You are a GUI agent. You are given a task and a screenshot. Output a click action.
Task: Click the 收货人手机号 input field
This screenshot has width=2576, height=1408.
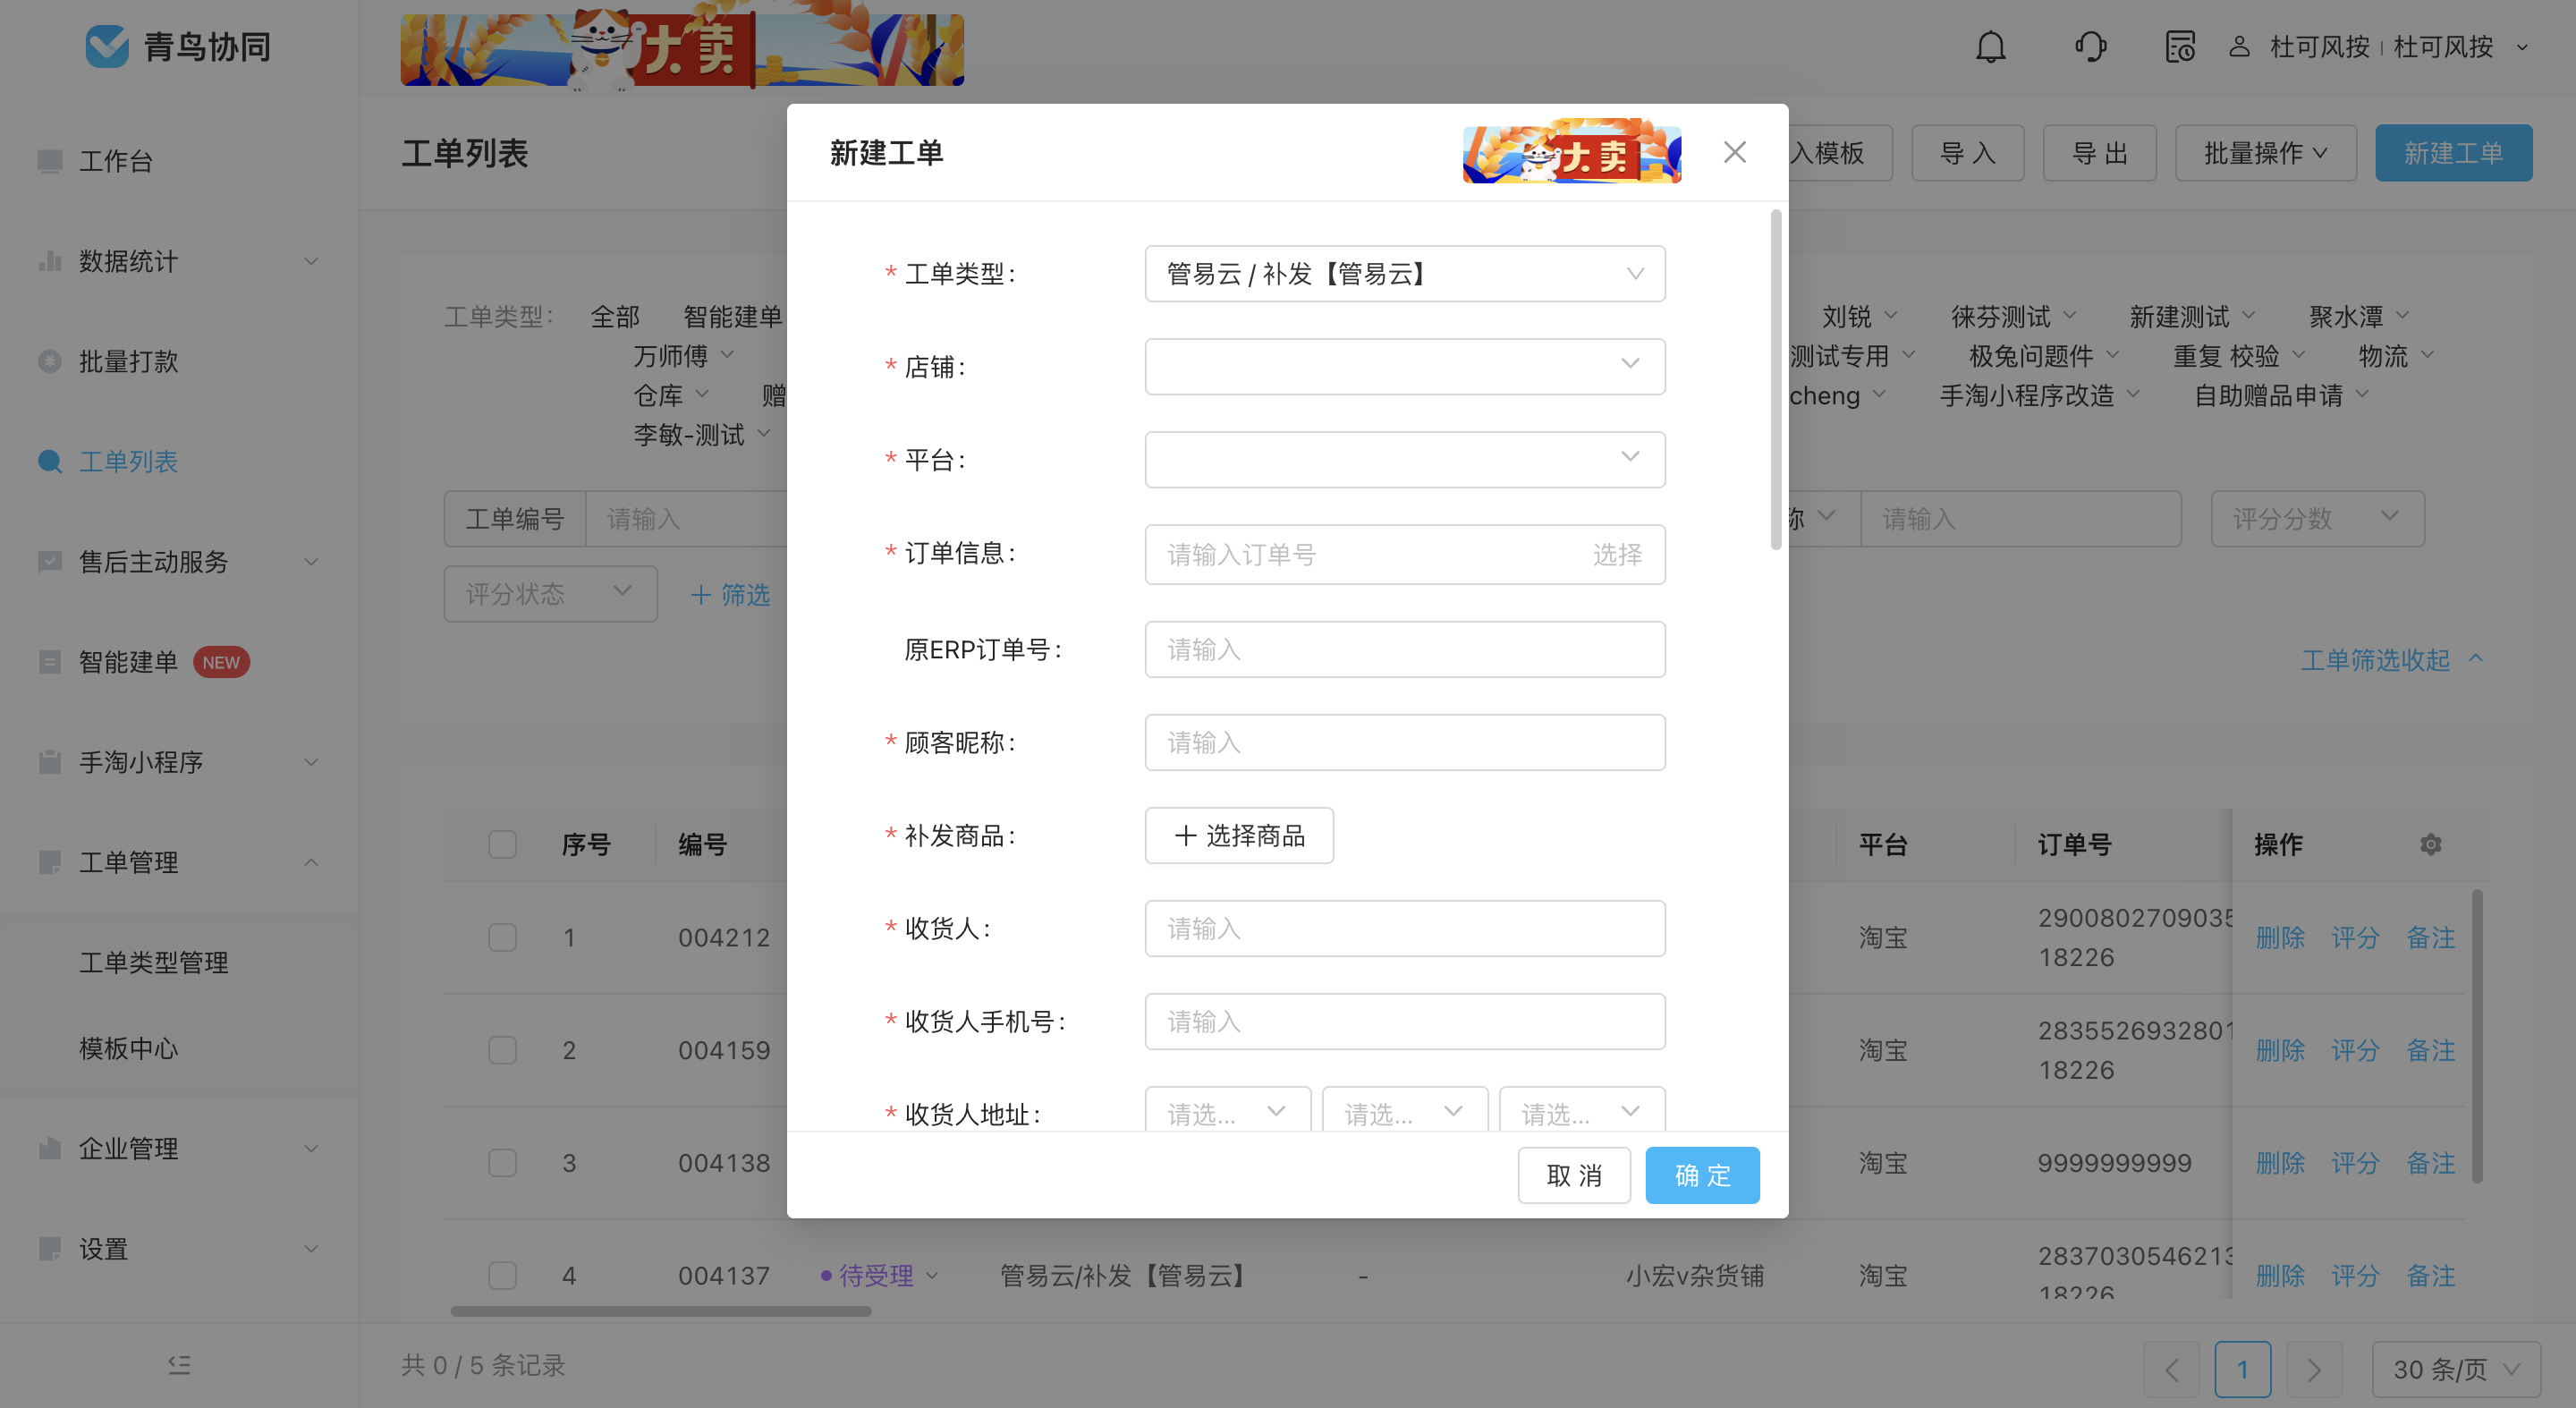(x=1404, y=1021)
